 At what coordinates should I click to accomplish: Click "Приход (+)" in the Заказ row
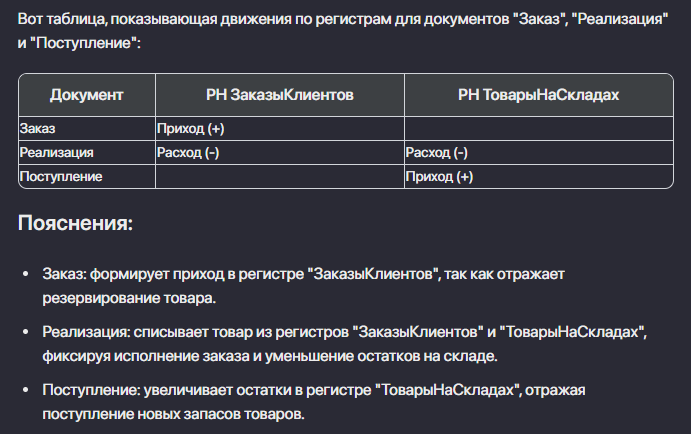point(191,129)
